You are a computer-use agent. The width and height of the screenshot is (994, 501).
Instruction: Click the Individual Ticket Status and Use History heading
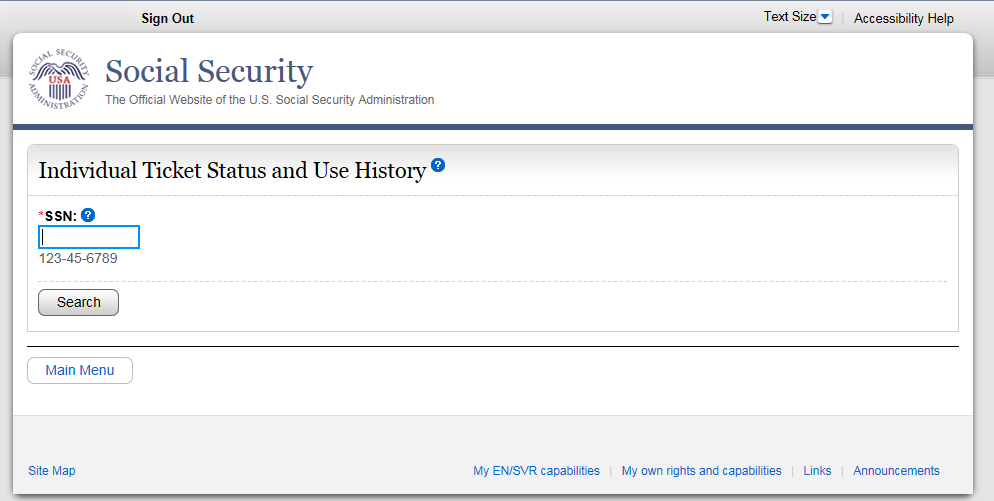[x=232, y=171]
